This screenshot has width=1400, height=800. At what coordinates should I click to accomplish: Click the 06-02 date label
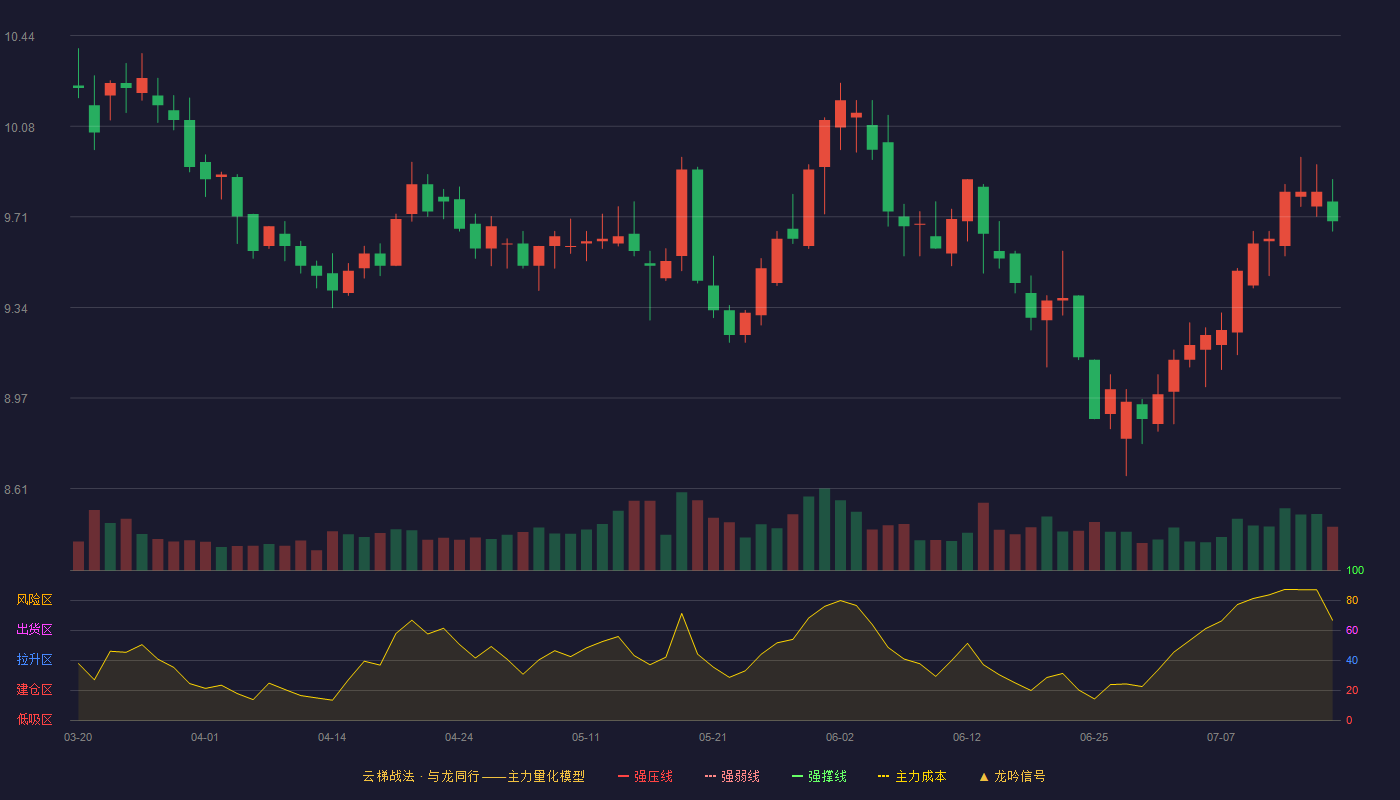pyautogui.click(x=840, y=737)
